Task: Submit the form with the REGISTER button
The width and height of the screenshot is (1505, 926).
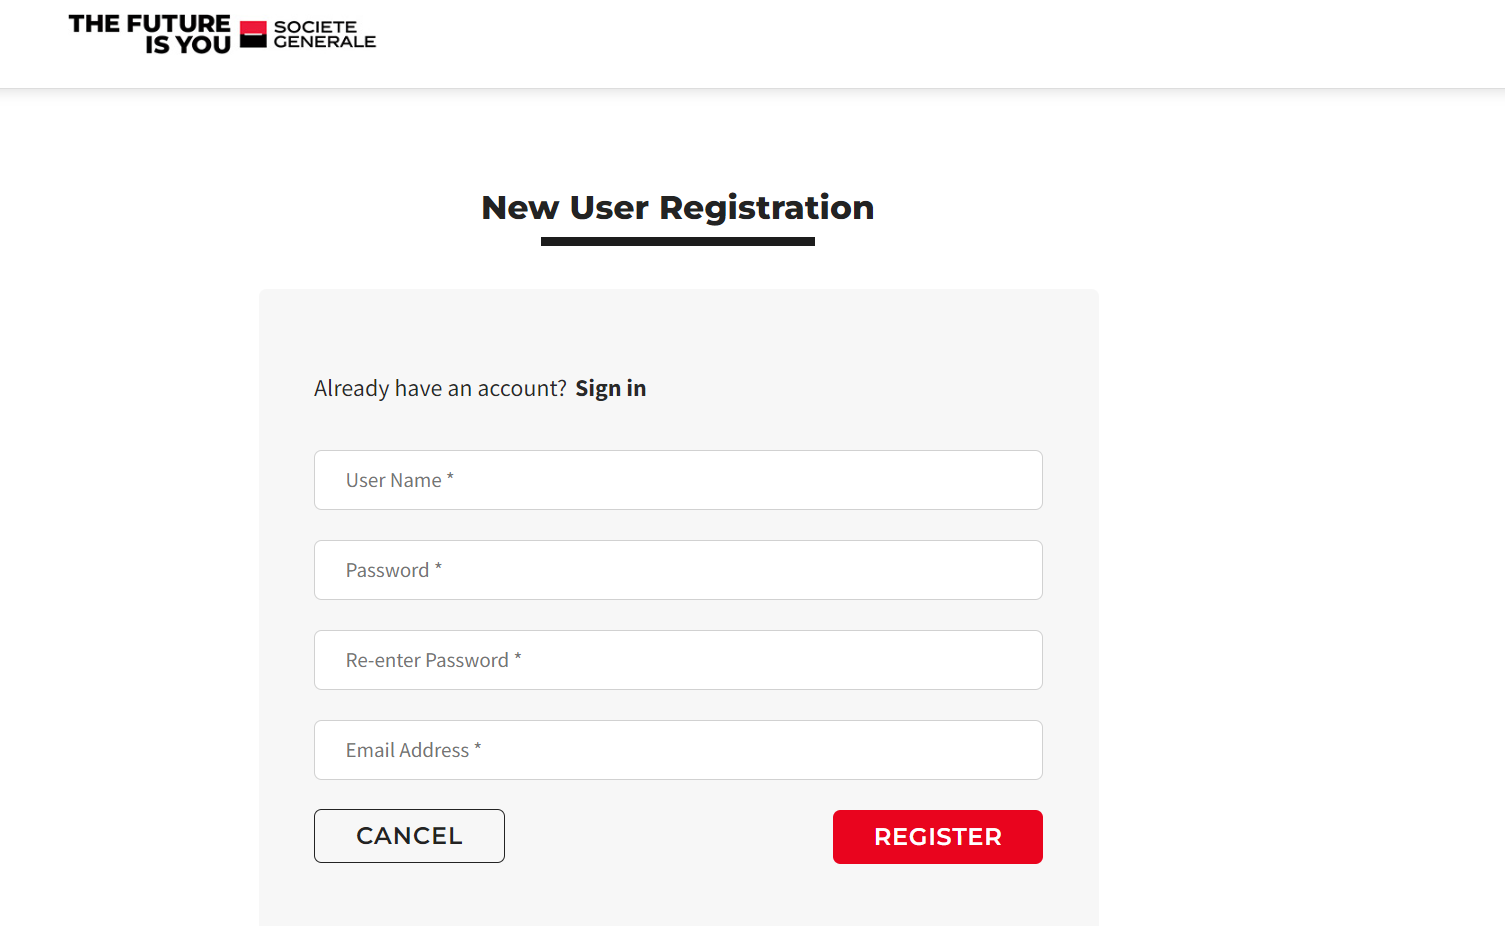Action: [x=937, y=837]
